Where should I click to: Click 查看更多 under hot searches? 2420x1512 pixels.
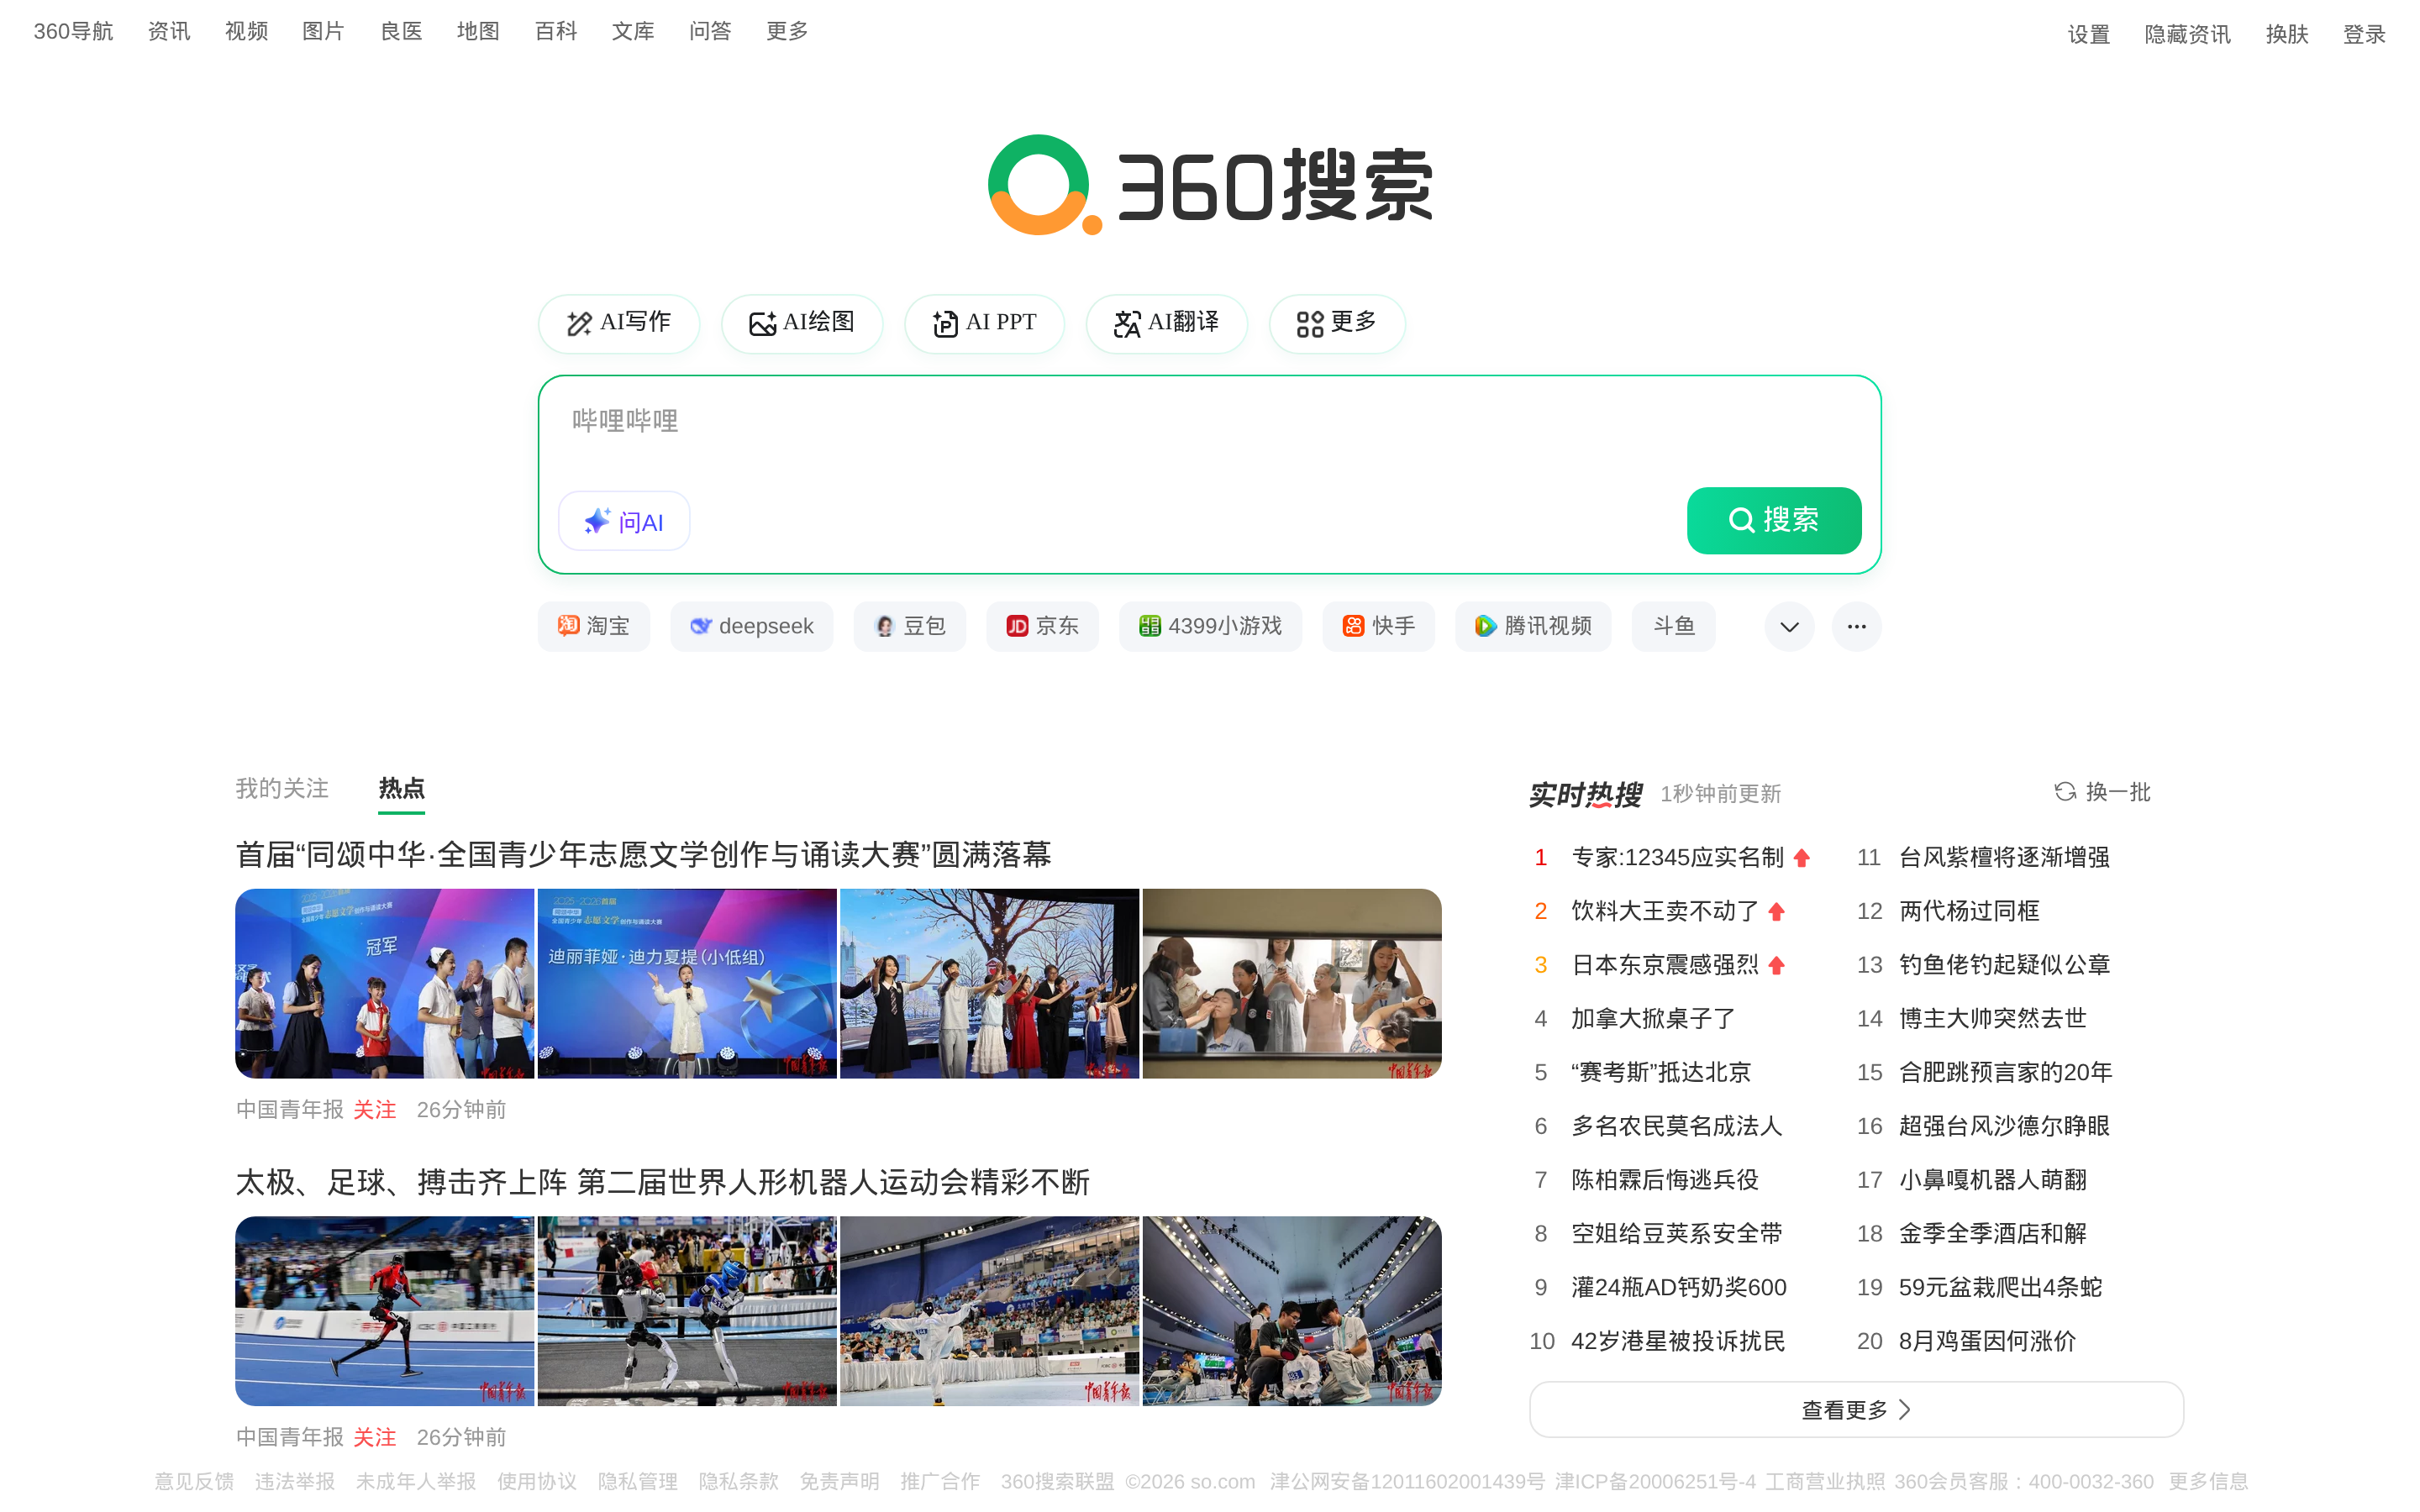1856,1409
